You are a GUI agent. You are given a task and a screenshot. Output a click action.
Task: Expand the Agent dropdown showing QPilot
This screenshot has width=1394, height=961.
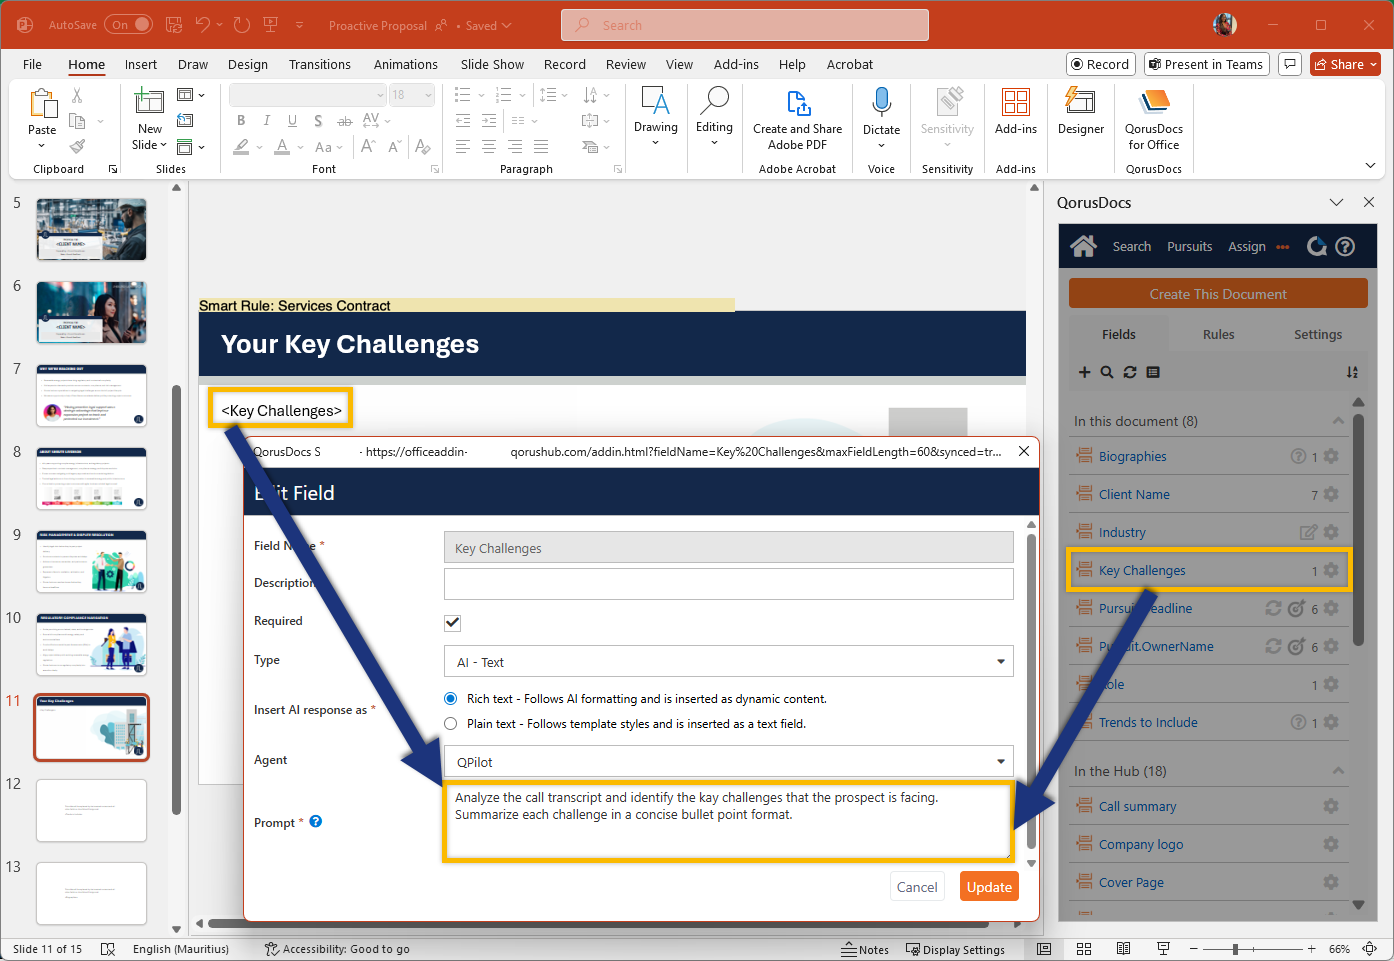tap(728, 762)
